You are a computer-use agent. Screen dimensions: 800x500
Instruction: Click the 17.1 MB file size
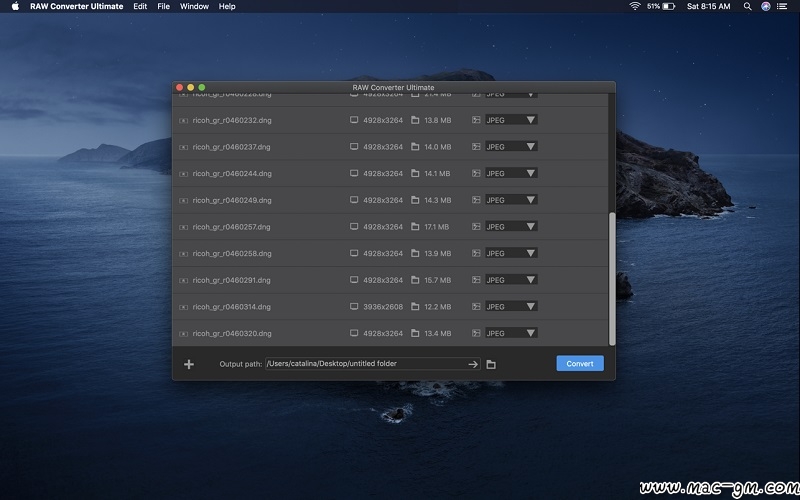[x=437, y=227]
